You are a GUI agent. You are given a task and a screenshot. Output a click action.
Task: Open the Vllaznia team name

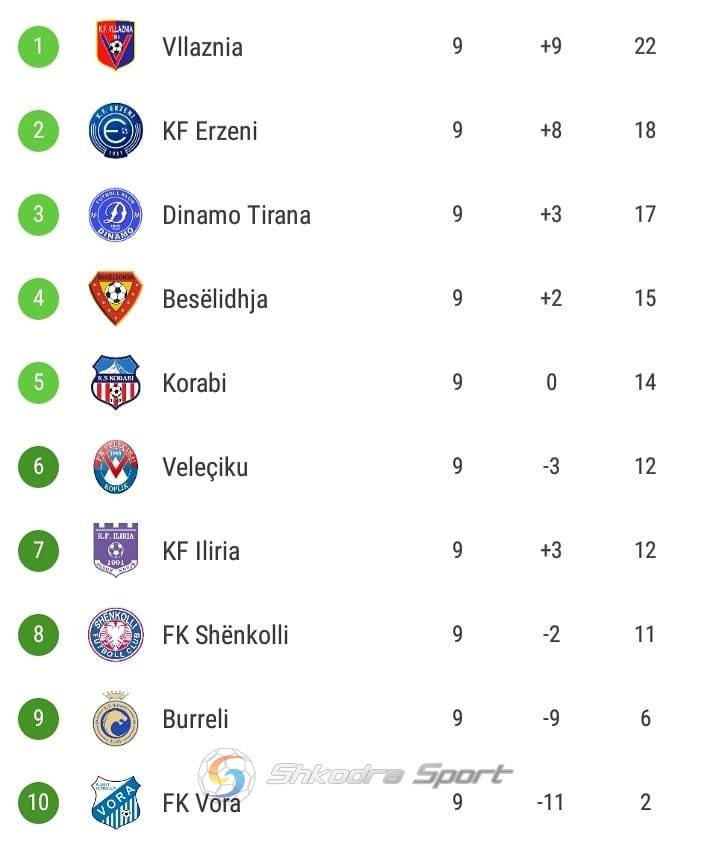202,47
